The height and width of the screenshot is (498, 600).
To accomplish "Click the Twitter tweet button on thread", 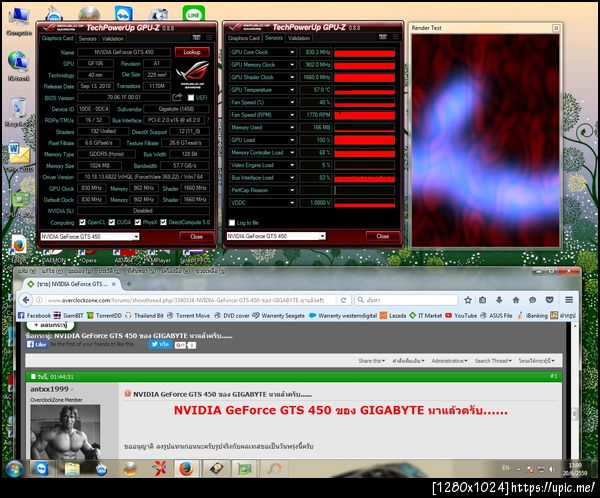I will coord(160,344).
